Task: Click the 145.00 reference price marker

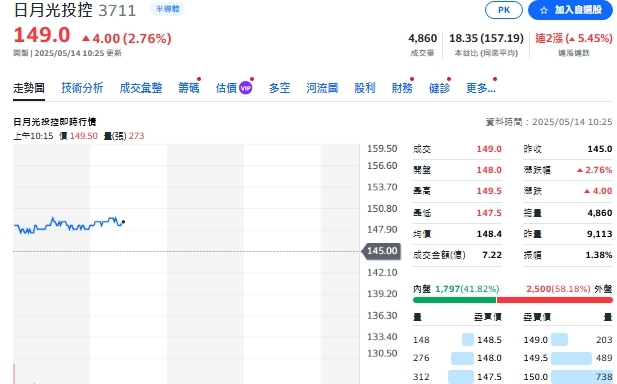Action: coord(382,251)
